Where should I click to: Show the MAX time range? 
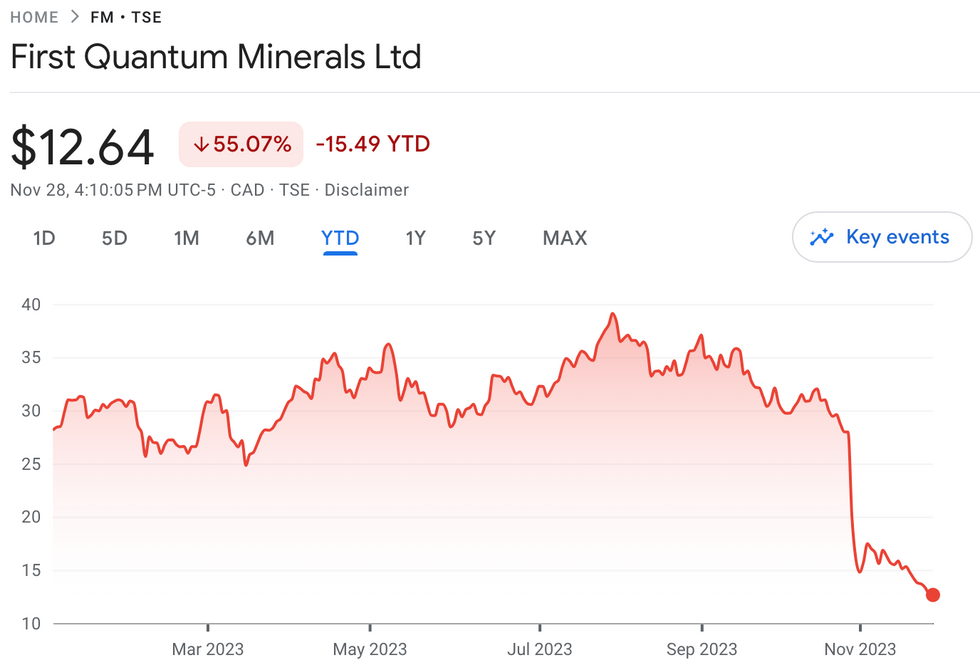(x=565, y=238)
